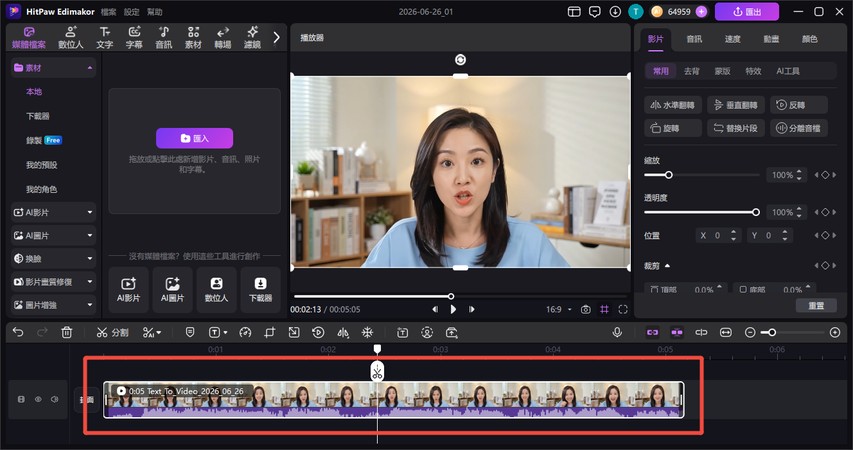Click the reverse playback circle icon in toolbar
Viewport: 853px width, 450px height.
click(x=318, y=332)
